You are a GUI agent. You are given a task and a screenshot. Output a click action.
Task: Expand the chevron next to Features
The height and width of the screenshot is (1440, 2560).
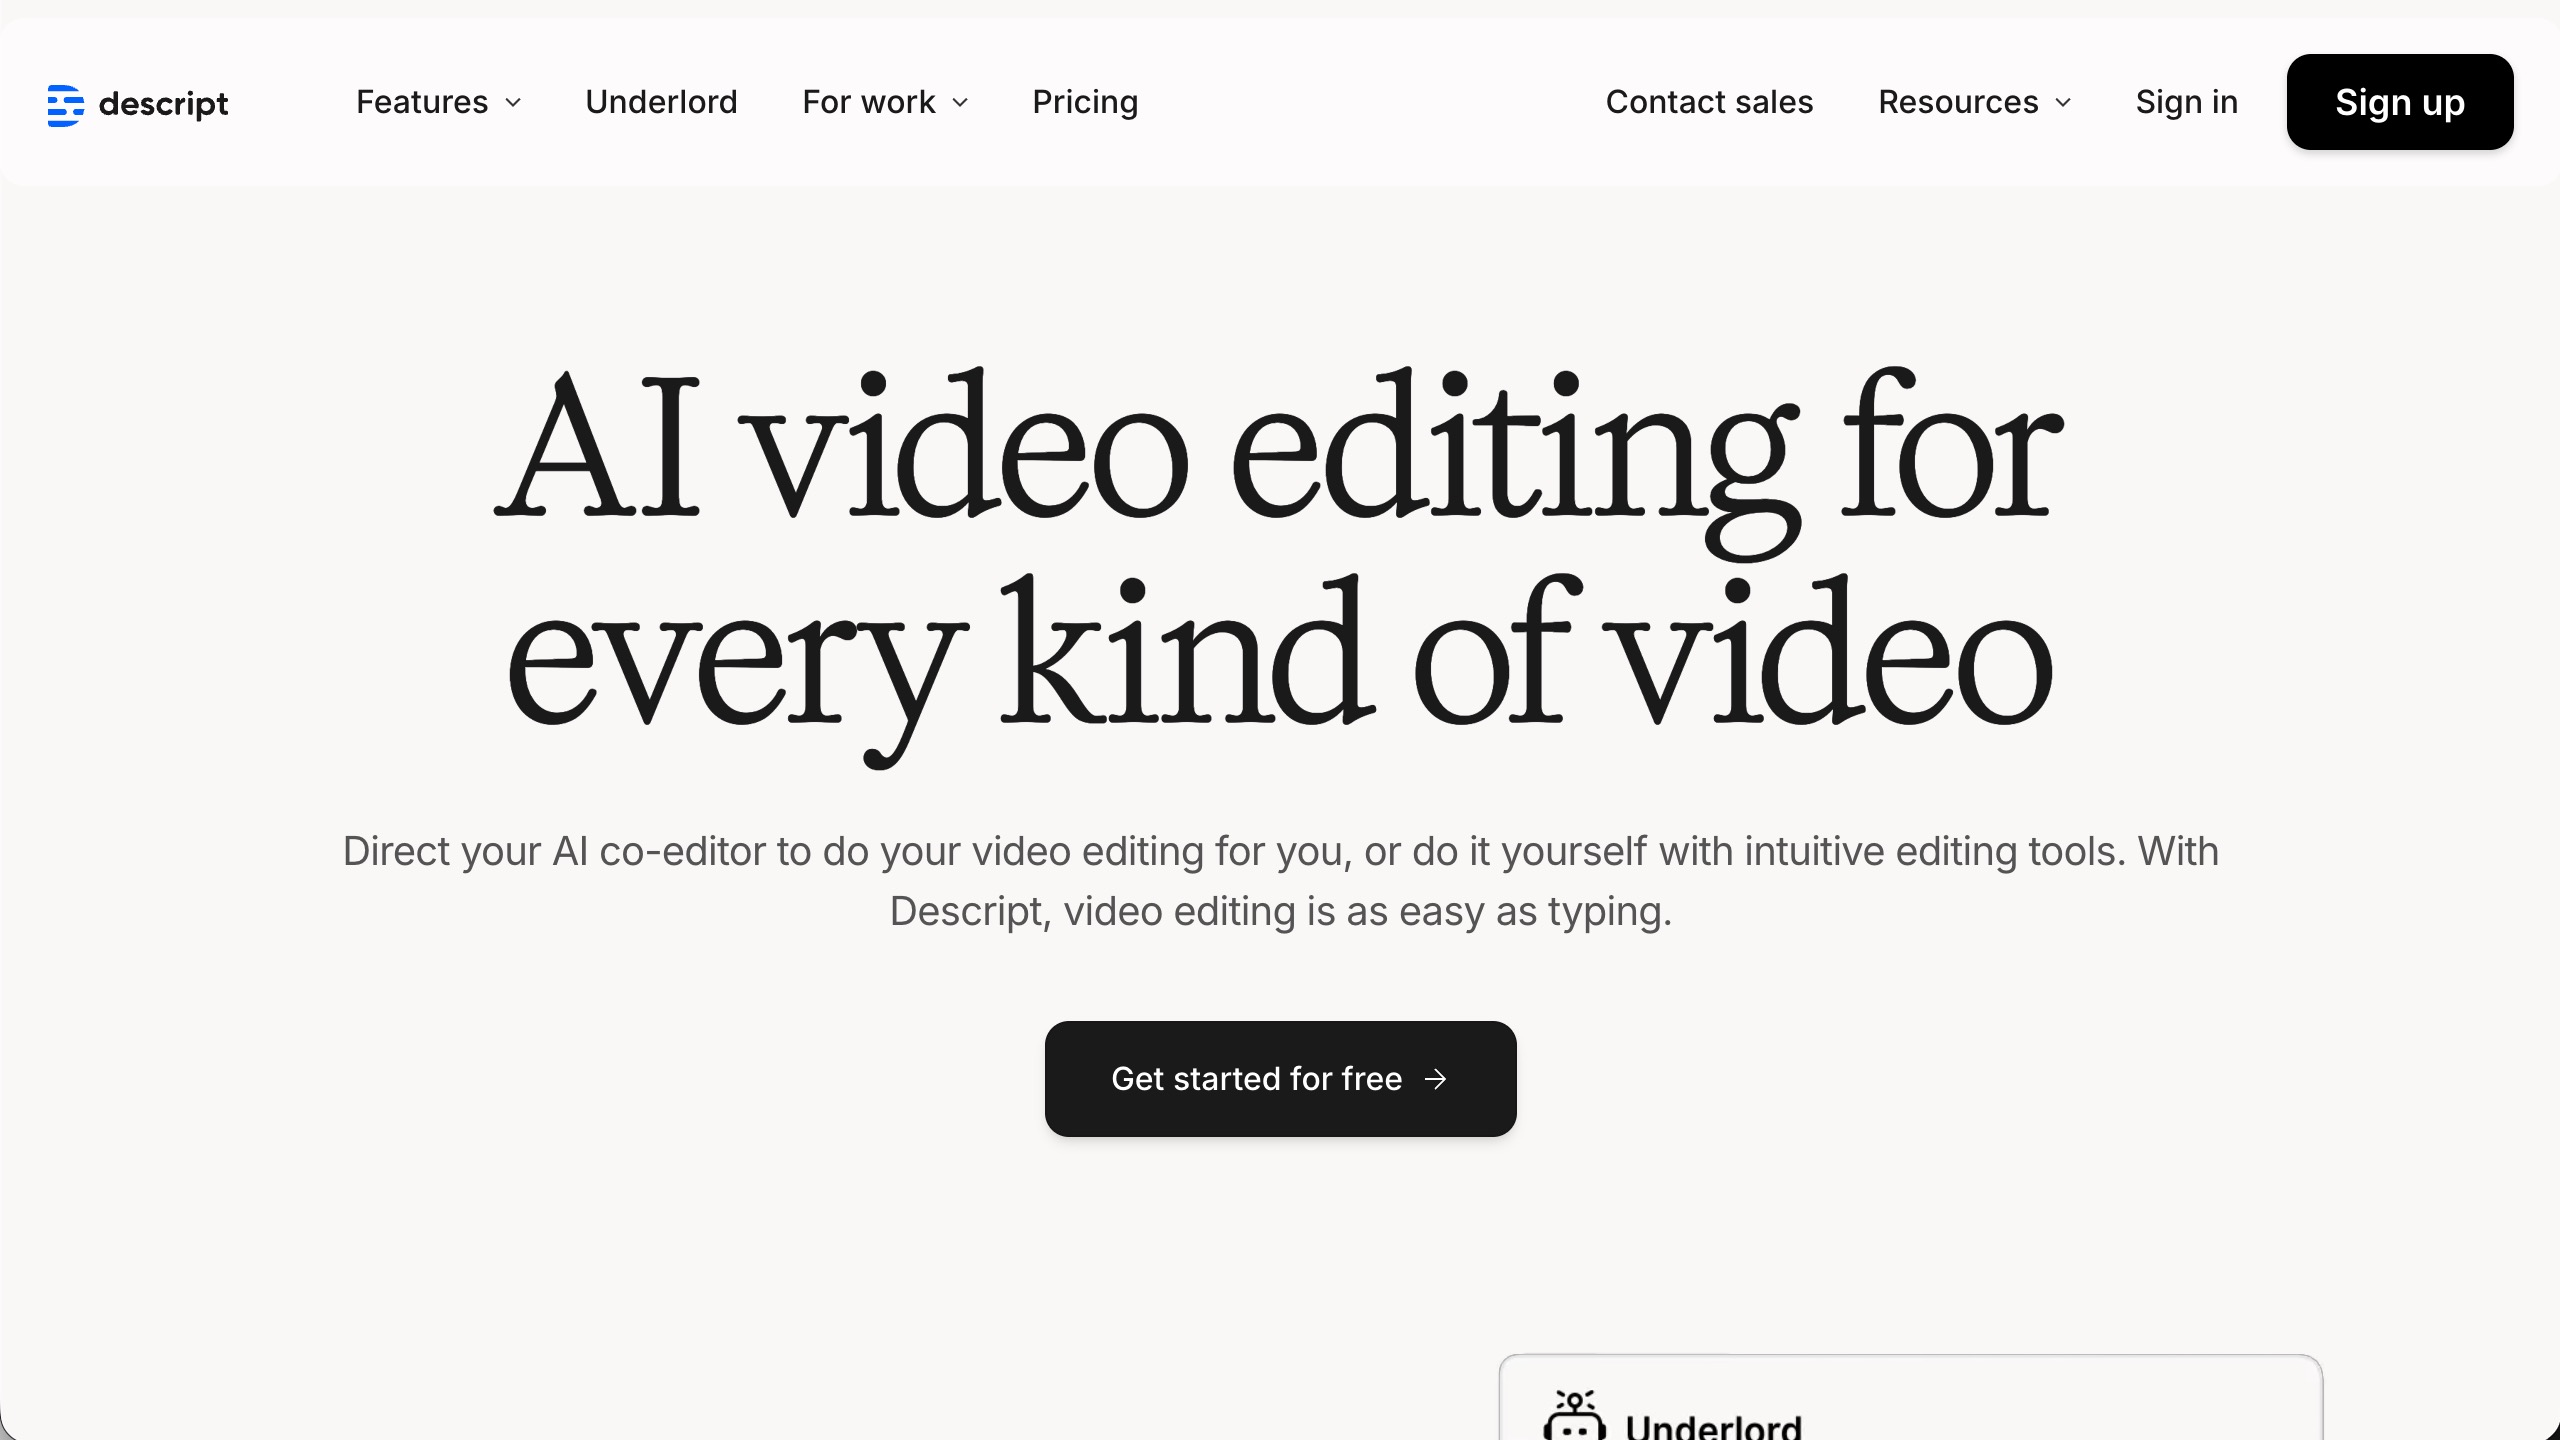[x=514, y=103]
